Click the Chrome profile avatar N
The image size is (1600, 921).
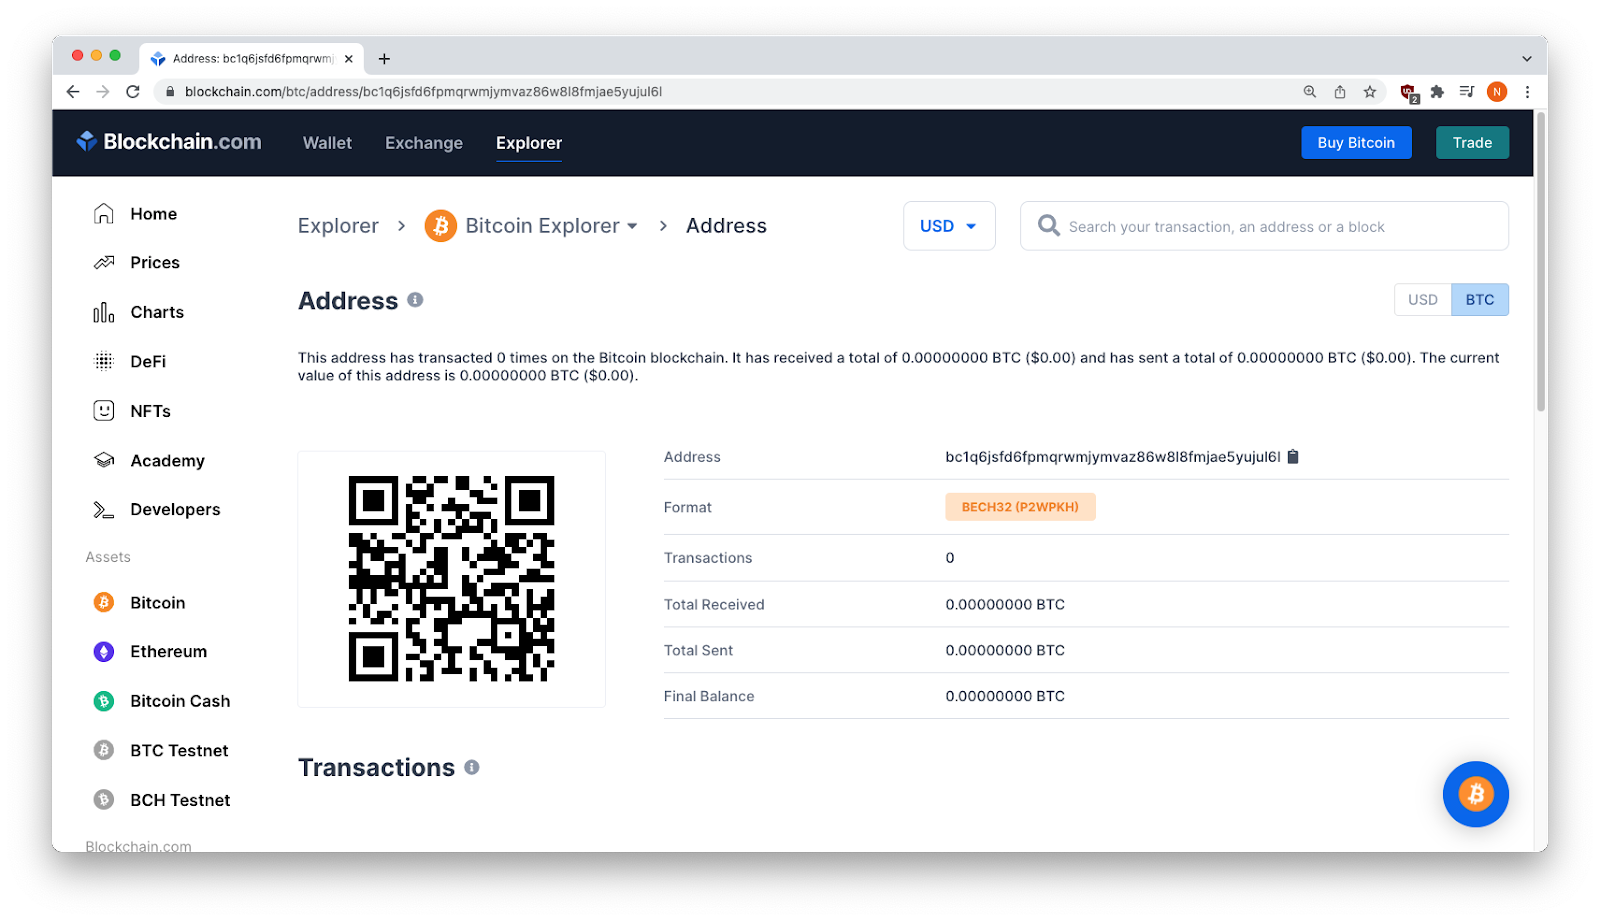pos(1497,91)
